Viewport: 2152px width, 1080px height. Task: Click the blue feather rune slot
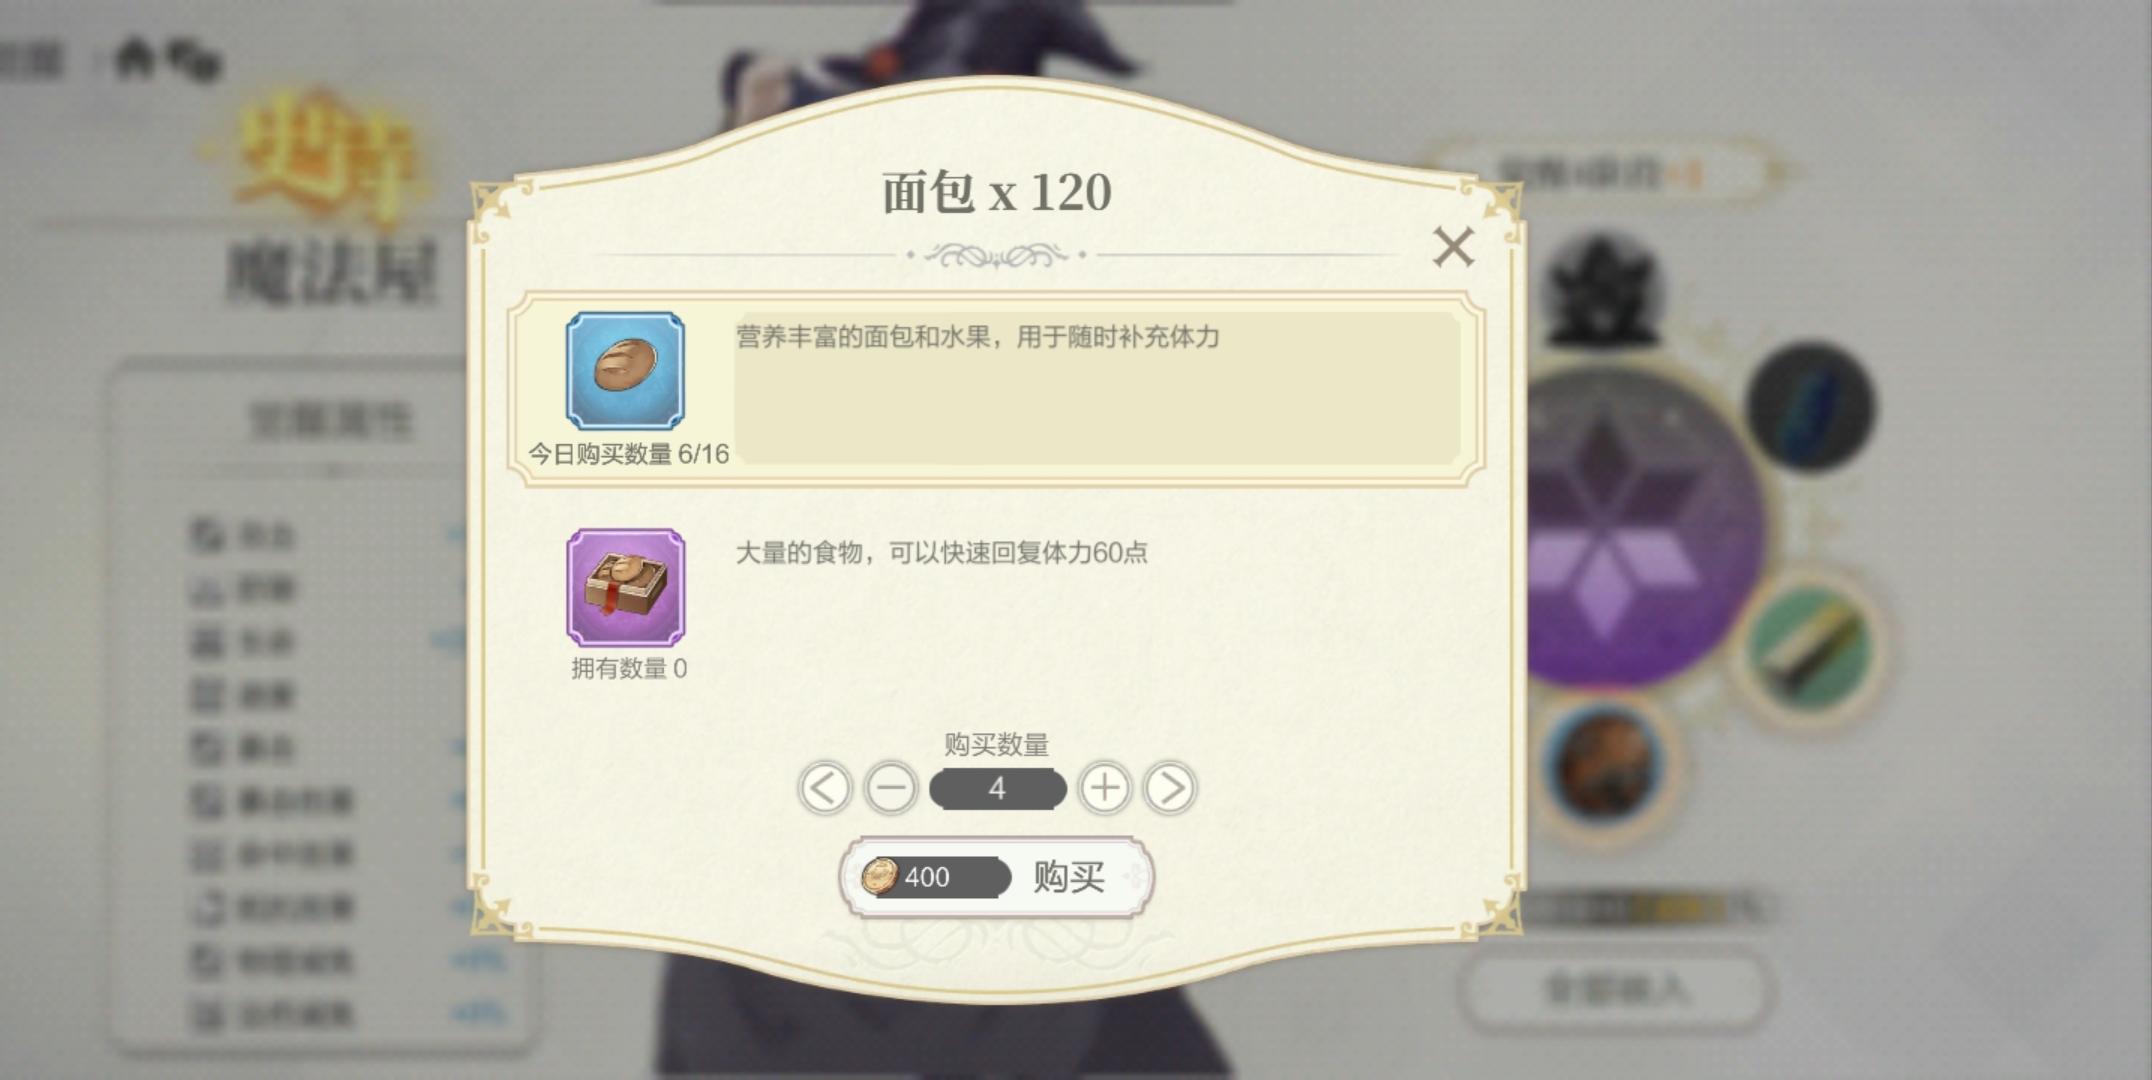(1811, 406)
